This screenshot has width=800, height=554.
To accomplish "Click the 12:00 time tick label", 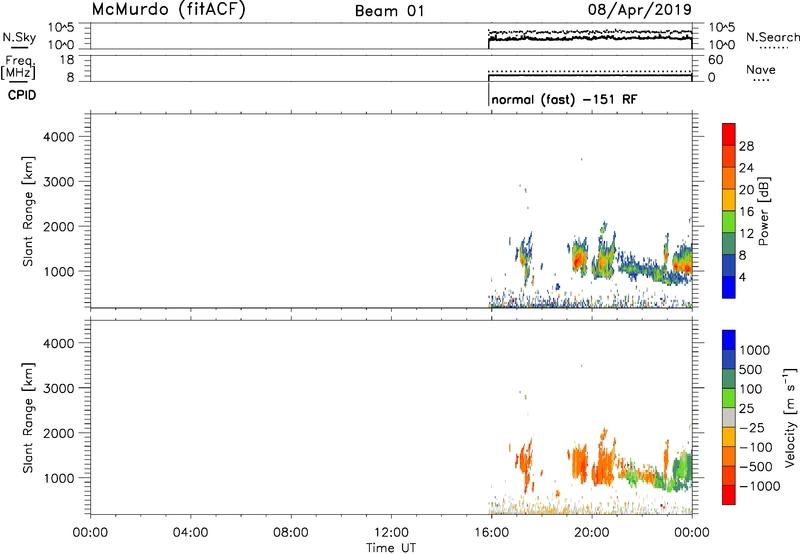I will (x=391, y=533).
